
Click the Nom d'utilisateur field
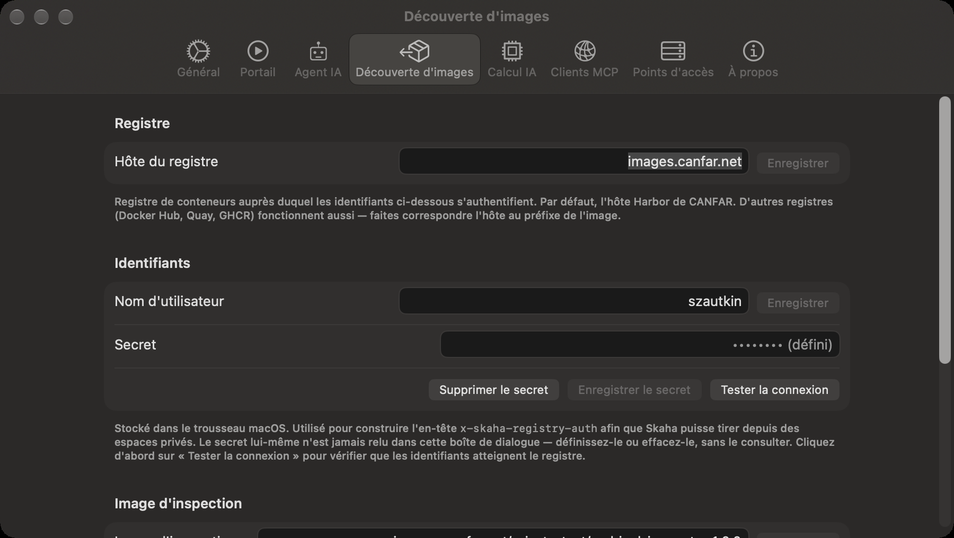[574, 301]
